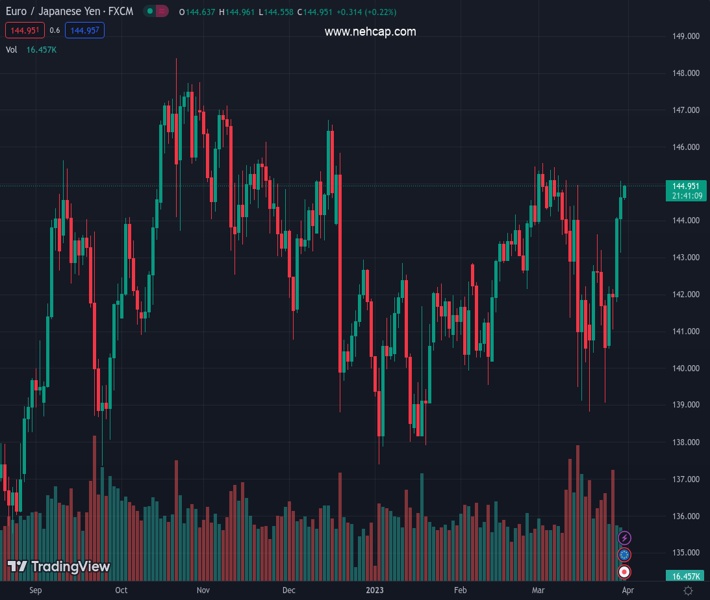Click the Oct label on the time axis
710x600 pixels.
121,591
